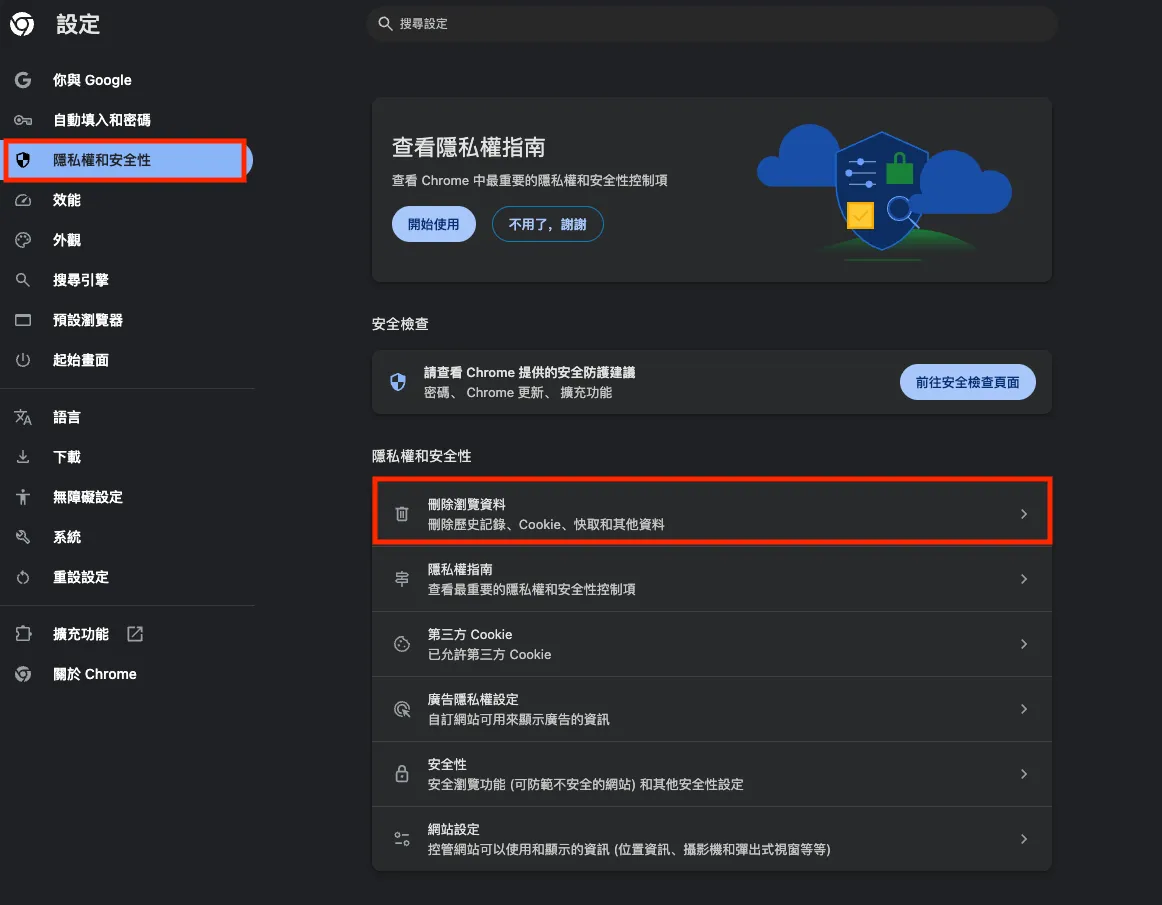Expand the 第三方 Cookie settings row

1023,644
